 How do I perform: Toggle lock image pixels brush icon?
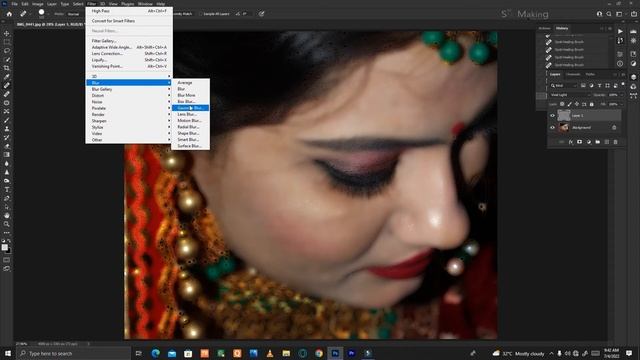[569, 104]
